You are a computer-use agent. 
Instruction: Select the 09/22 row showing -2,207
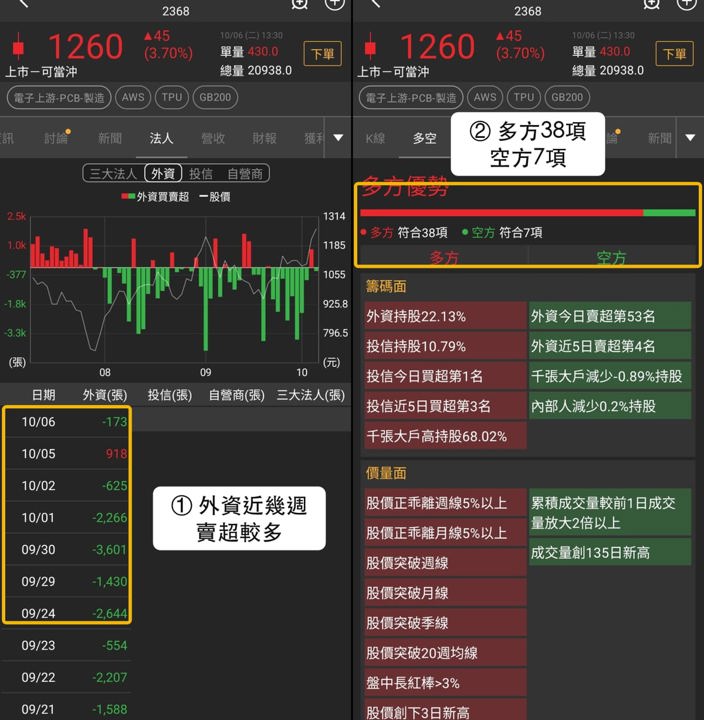[x=68, y=677]
